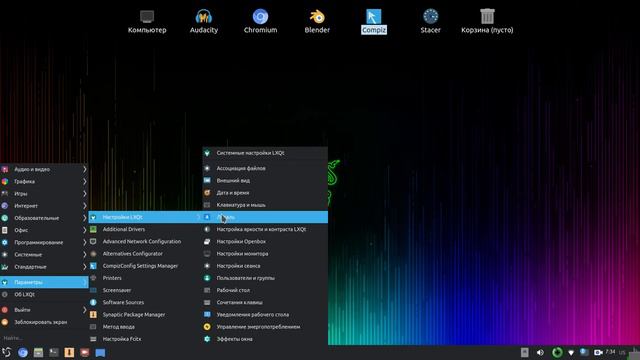Open Сочетания клавиш settings
The height and width of the screenshot is (360, 640).
coord(265,302)
